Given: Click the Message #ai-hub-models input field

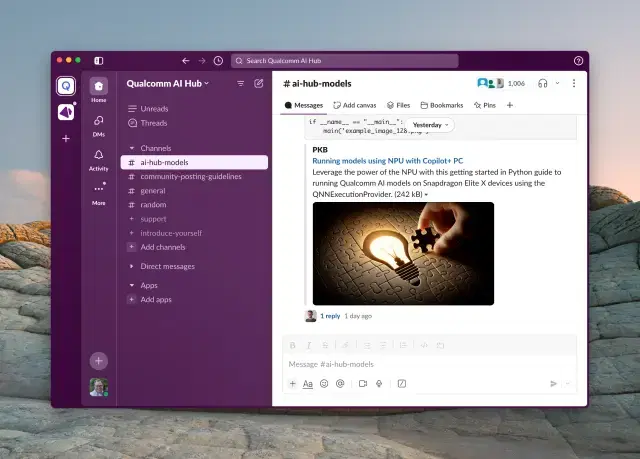Looking at the screenshot, I should (420, 364).
